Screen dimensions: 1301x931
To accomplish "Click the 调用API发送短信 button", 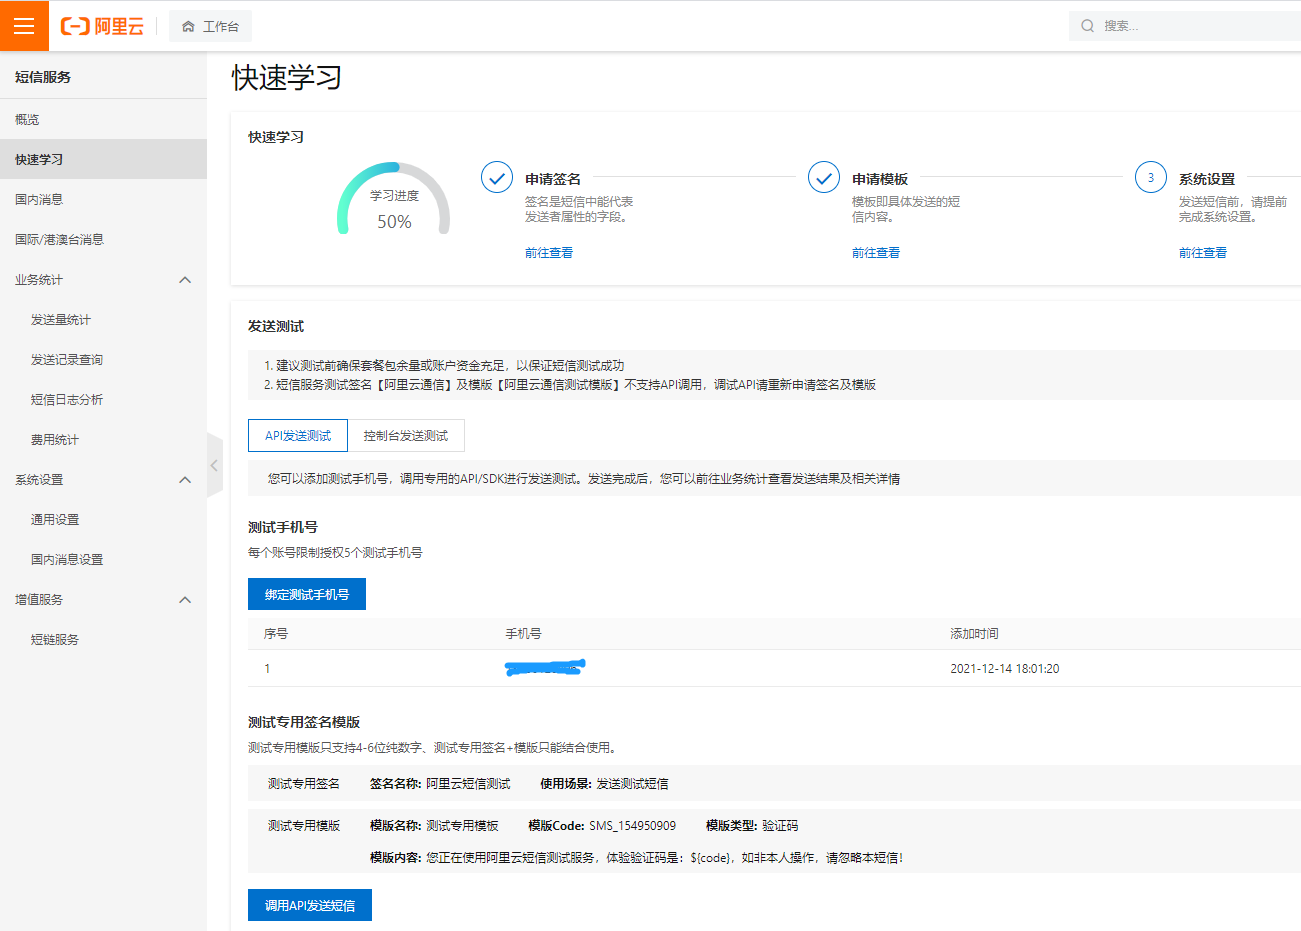I will [310, 905].
